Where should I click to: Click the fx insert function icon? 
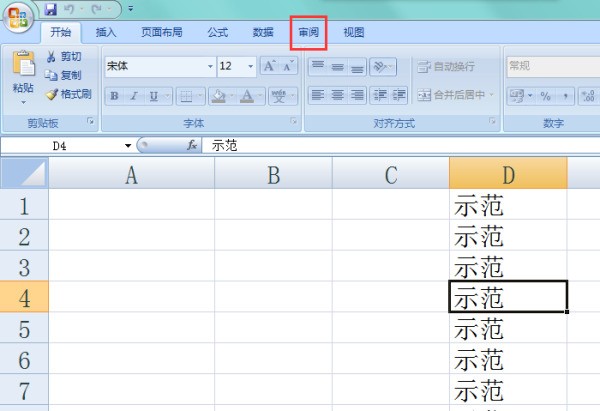coord(192,145)
